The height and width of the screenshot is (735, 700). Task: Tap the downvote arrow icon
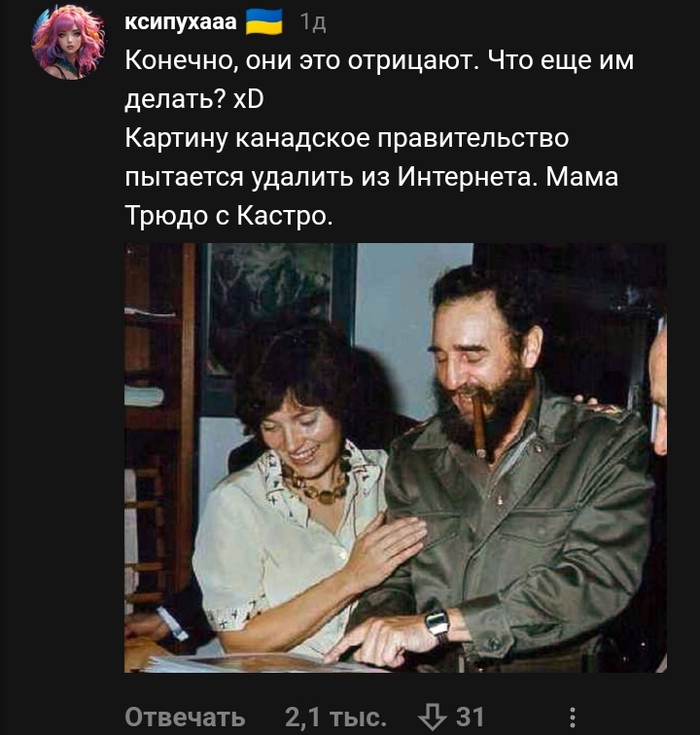tap(432, 717)
